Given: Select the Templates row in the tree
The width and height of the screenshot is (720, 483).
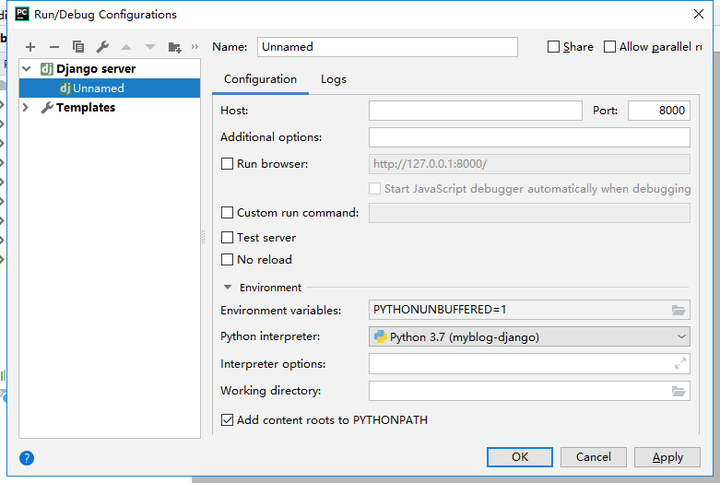Looking at the screenshot, I should (x=110, y=107).
